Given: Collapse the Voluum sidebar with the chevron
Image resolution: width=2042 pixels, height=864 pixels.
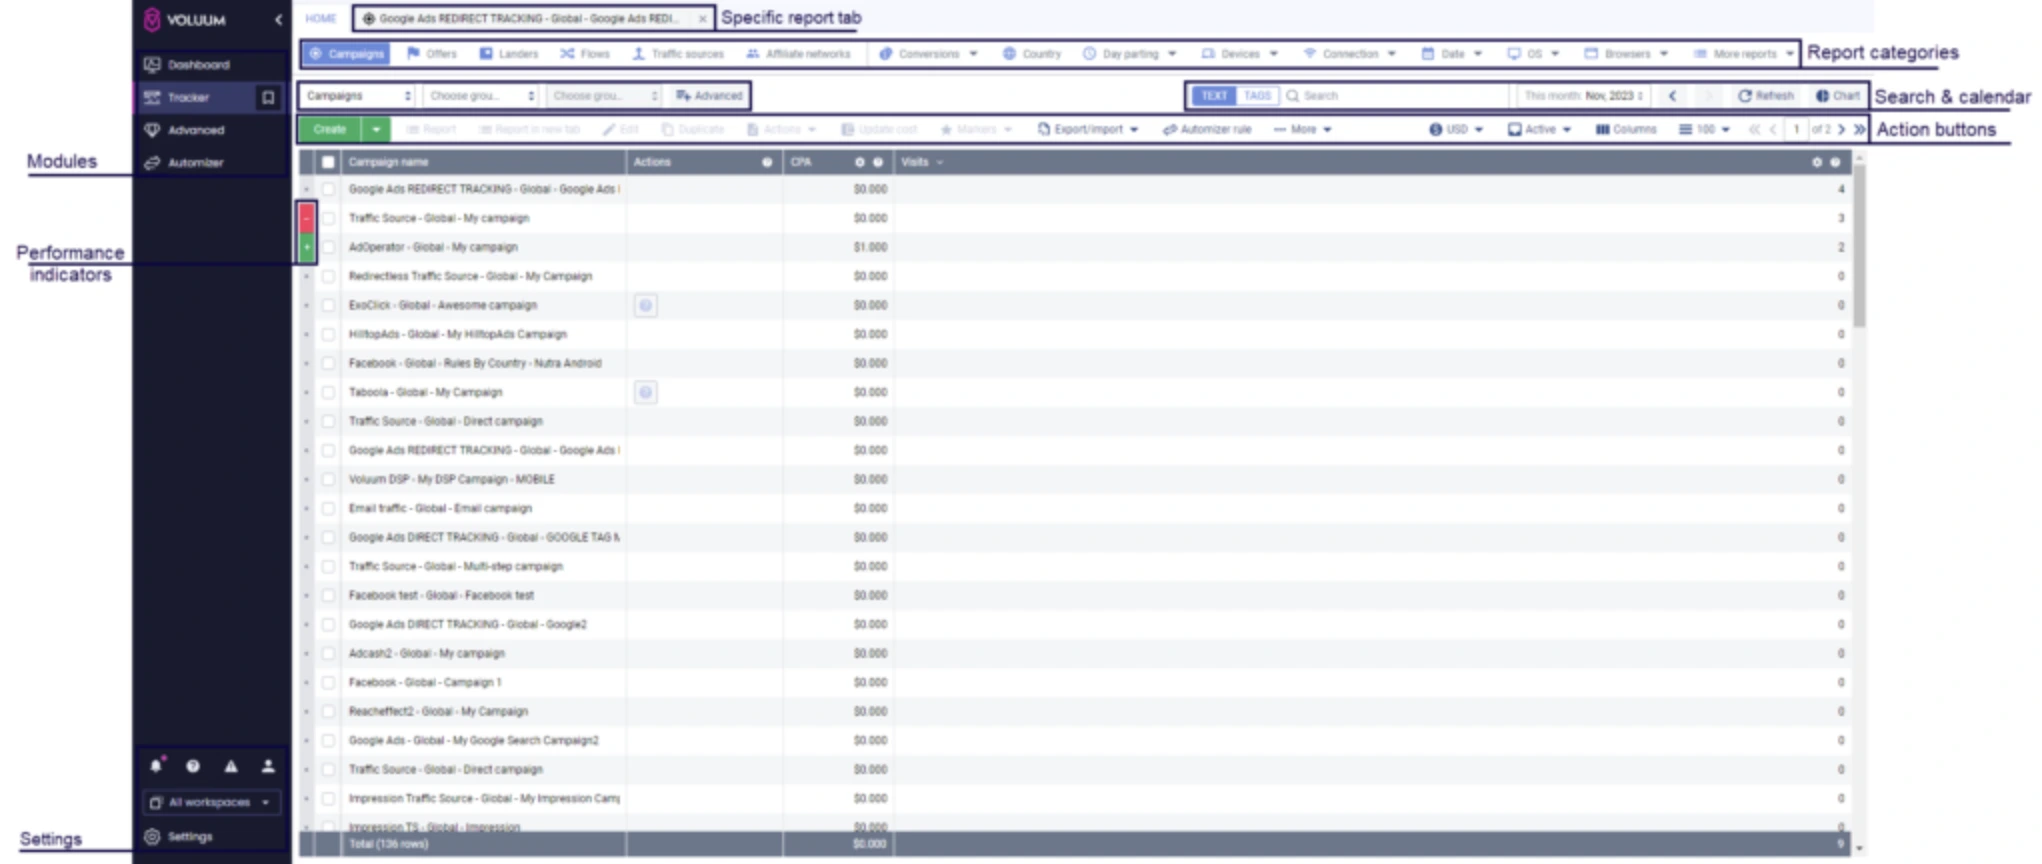Looking at the screenshot, I should pyautogui.click(x=278, y=20).
